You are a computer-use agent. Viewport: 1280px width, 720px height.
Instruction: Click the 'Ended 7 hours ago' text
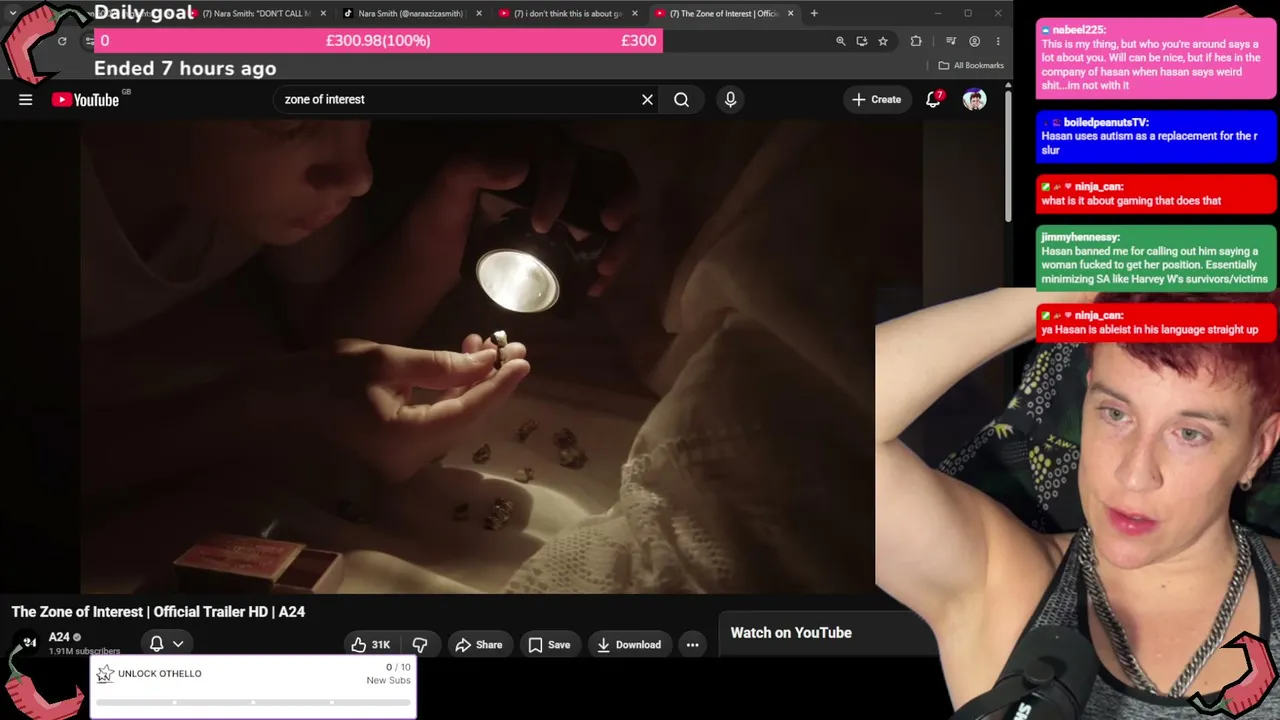click(185, 68)
